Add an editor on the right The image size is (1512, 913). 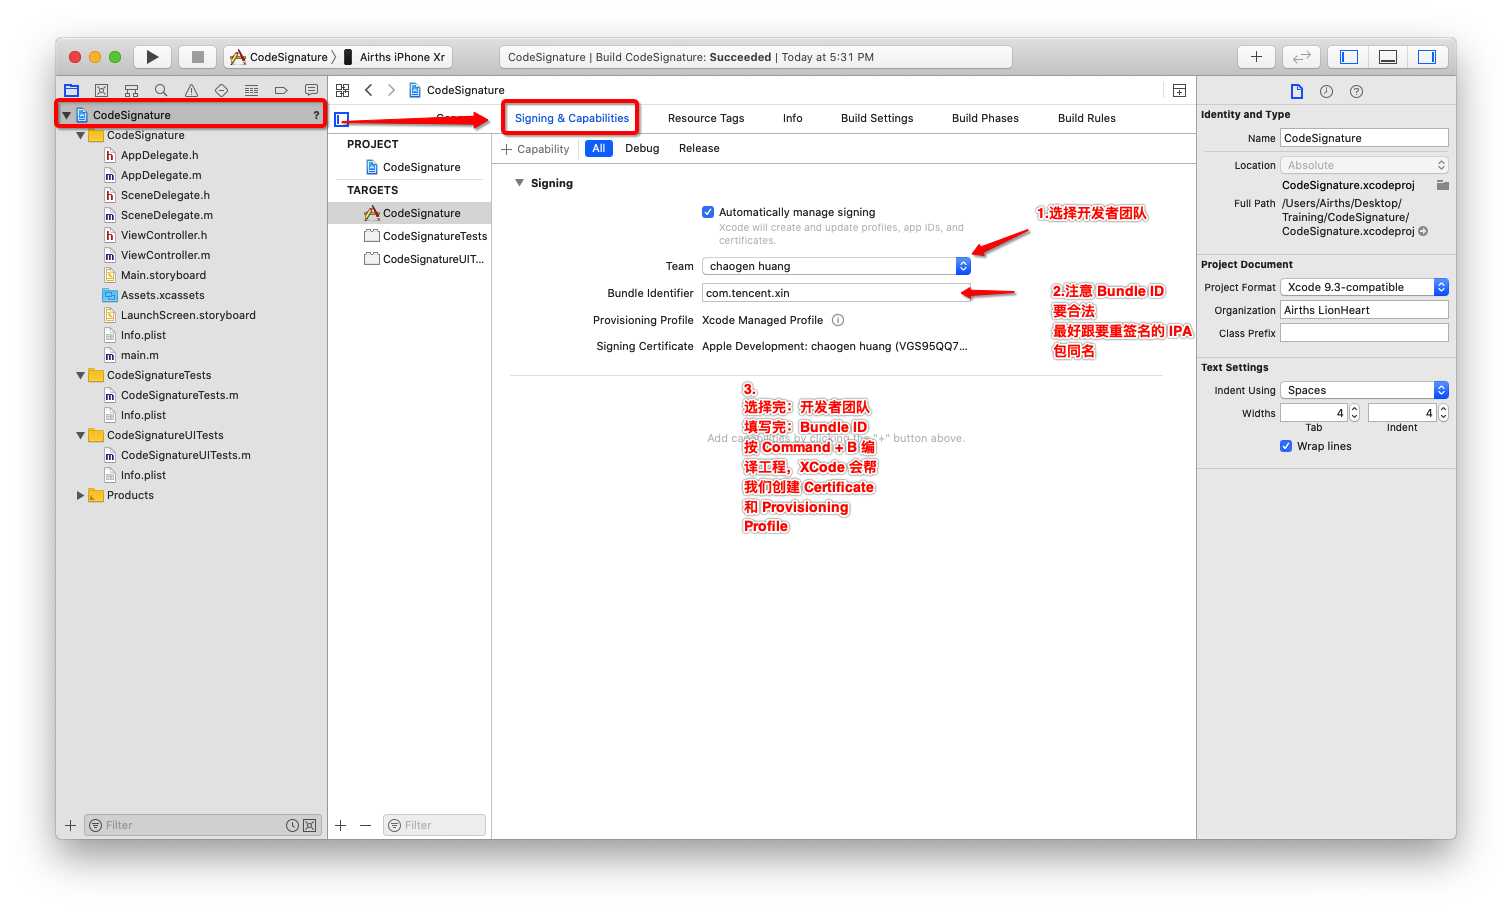click(x=1179, y=90)
